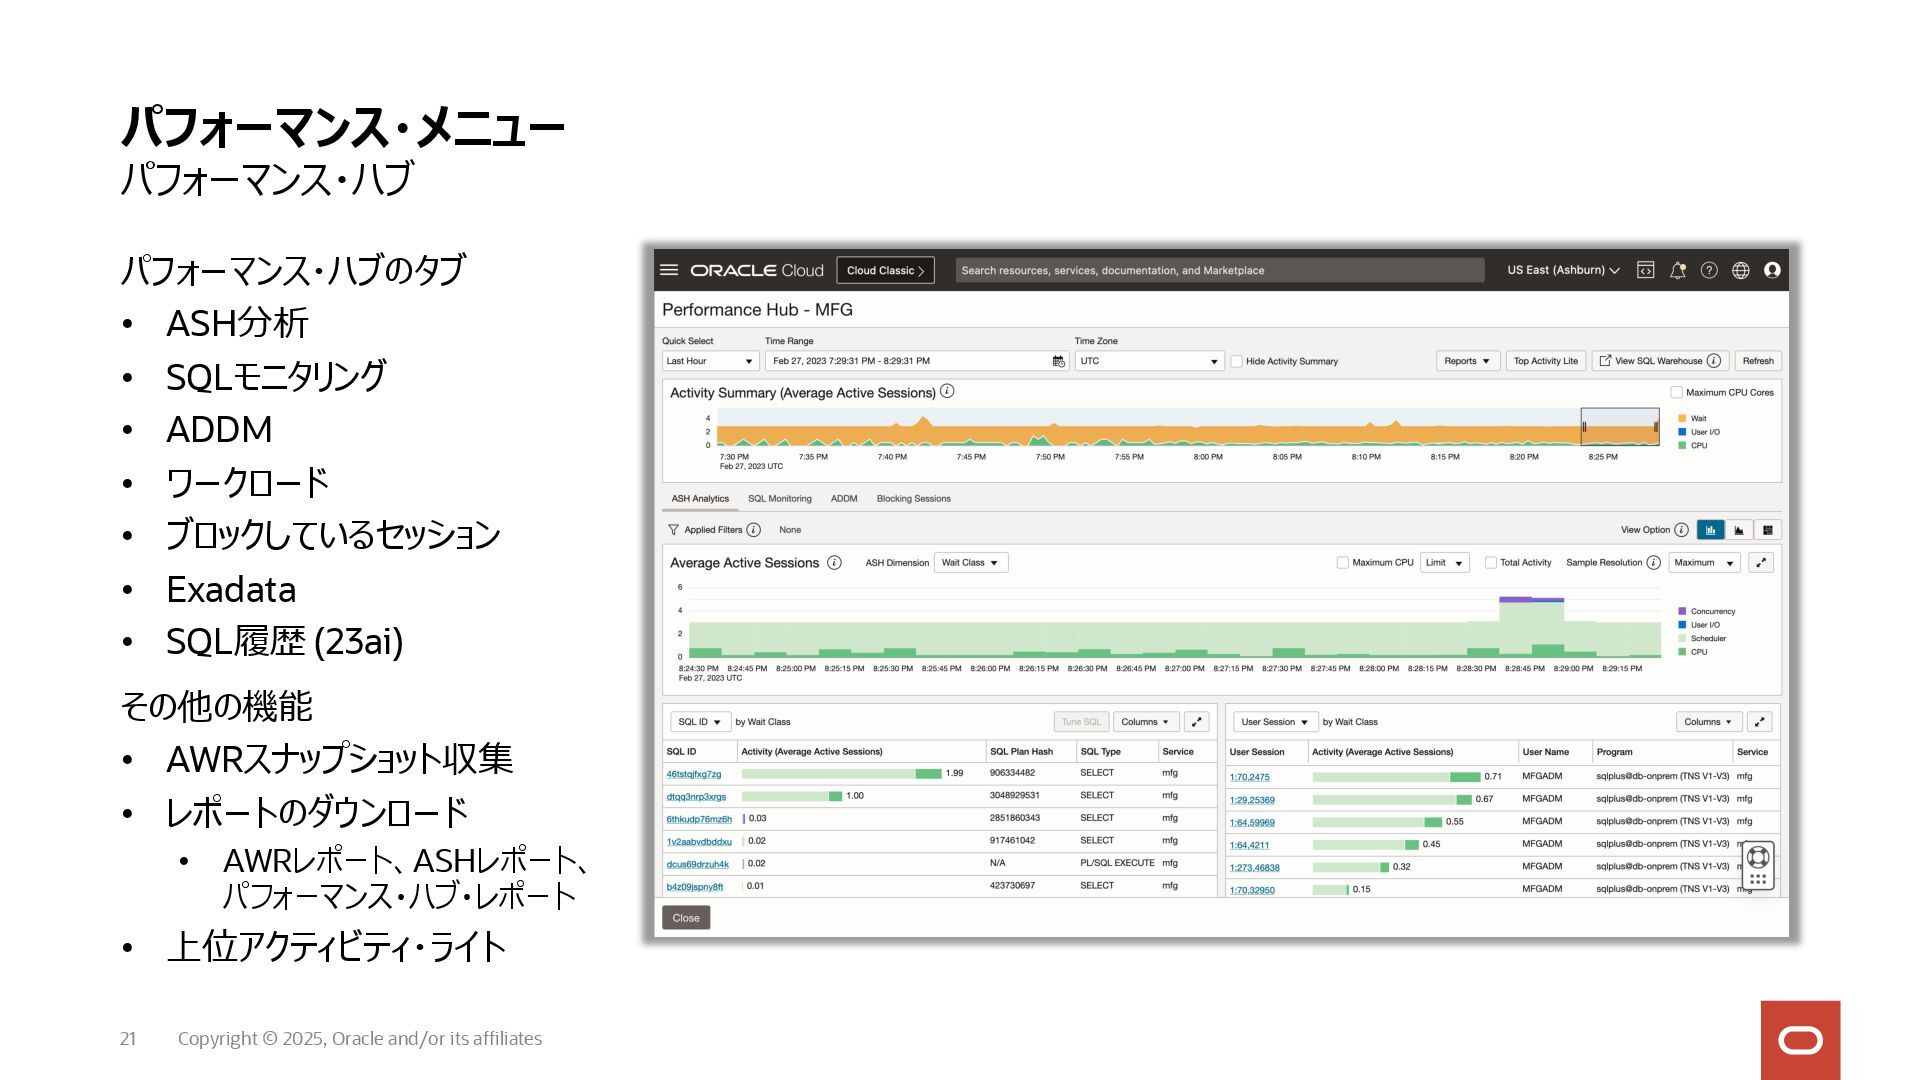Click the Applied Filters funnel icon
This screenshot has height=1080, width=1920.
673,530
